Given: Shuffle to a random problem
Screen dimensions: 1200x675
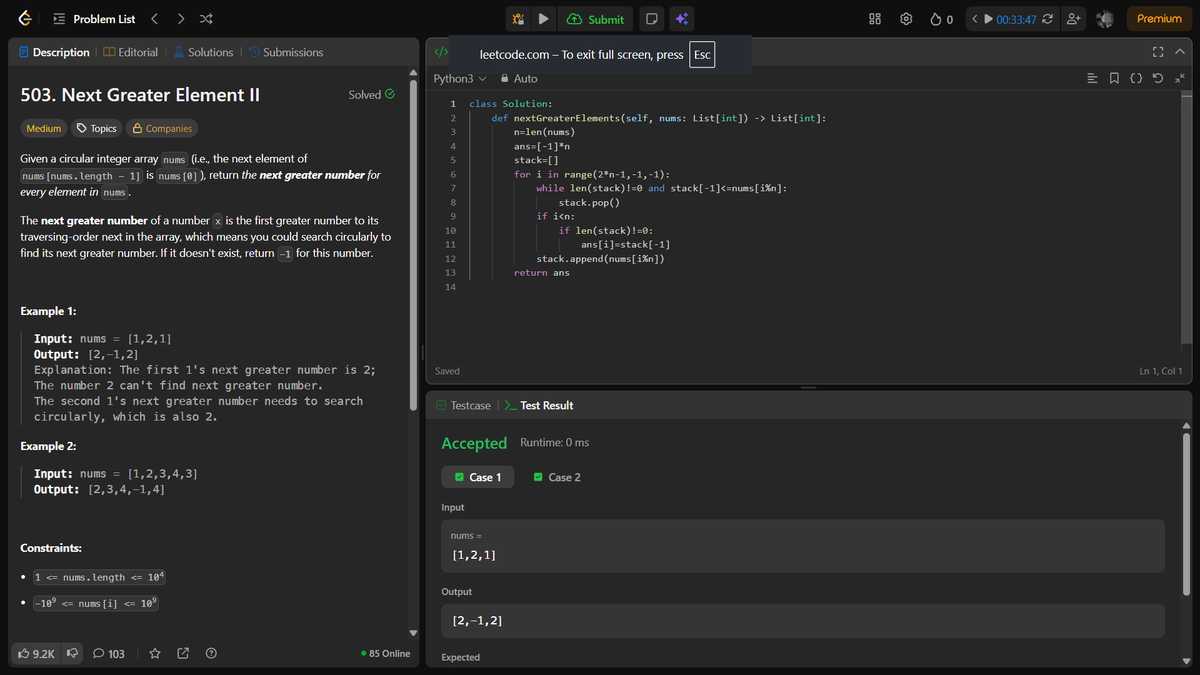Looking at the screenshot, I should pyautogui.click(x=204, y=19).
